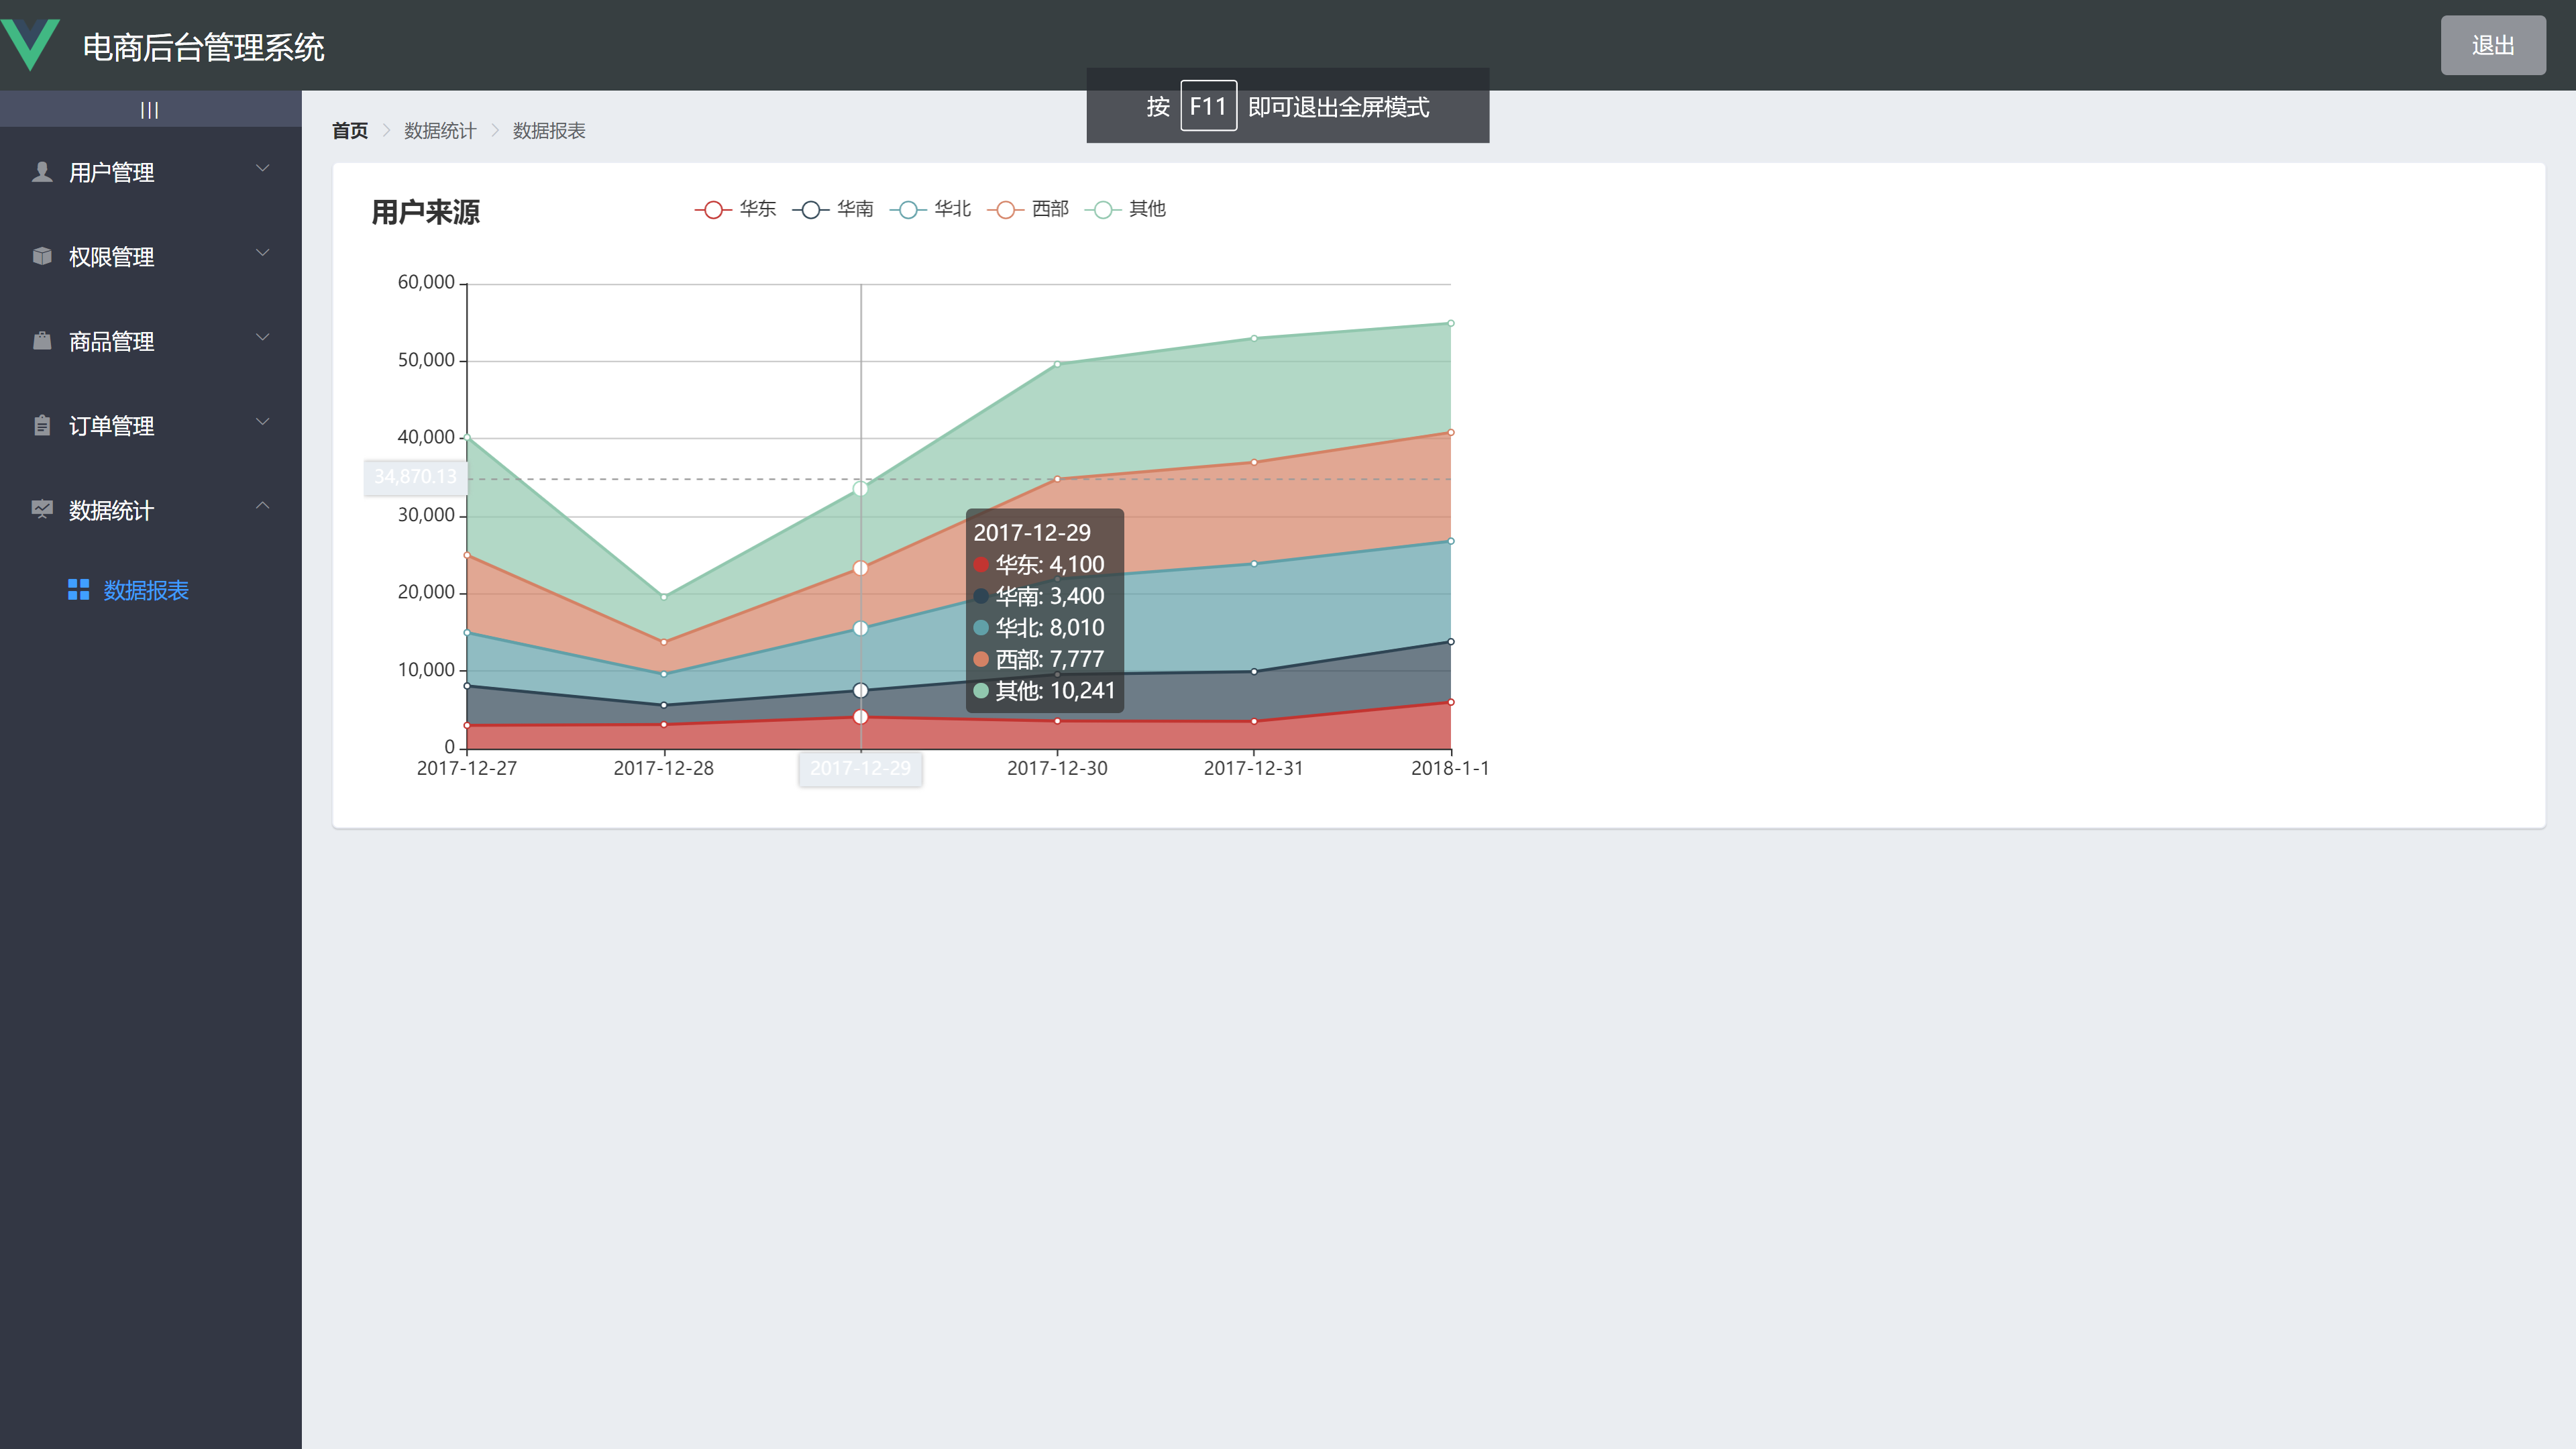The image size is (2576, 1449).
Task: Click the data statistics chart icon
Action: pyautogui.click(x=42, y=509)
